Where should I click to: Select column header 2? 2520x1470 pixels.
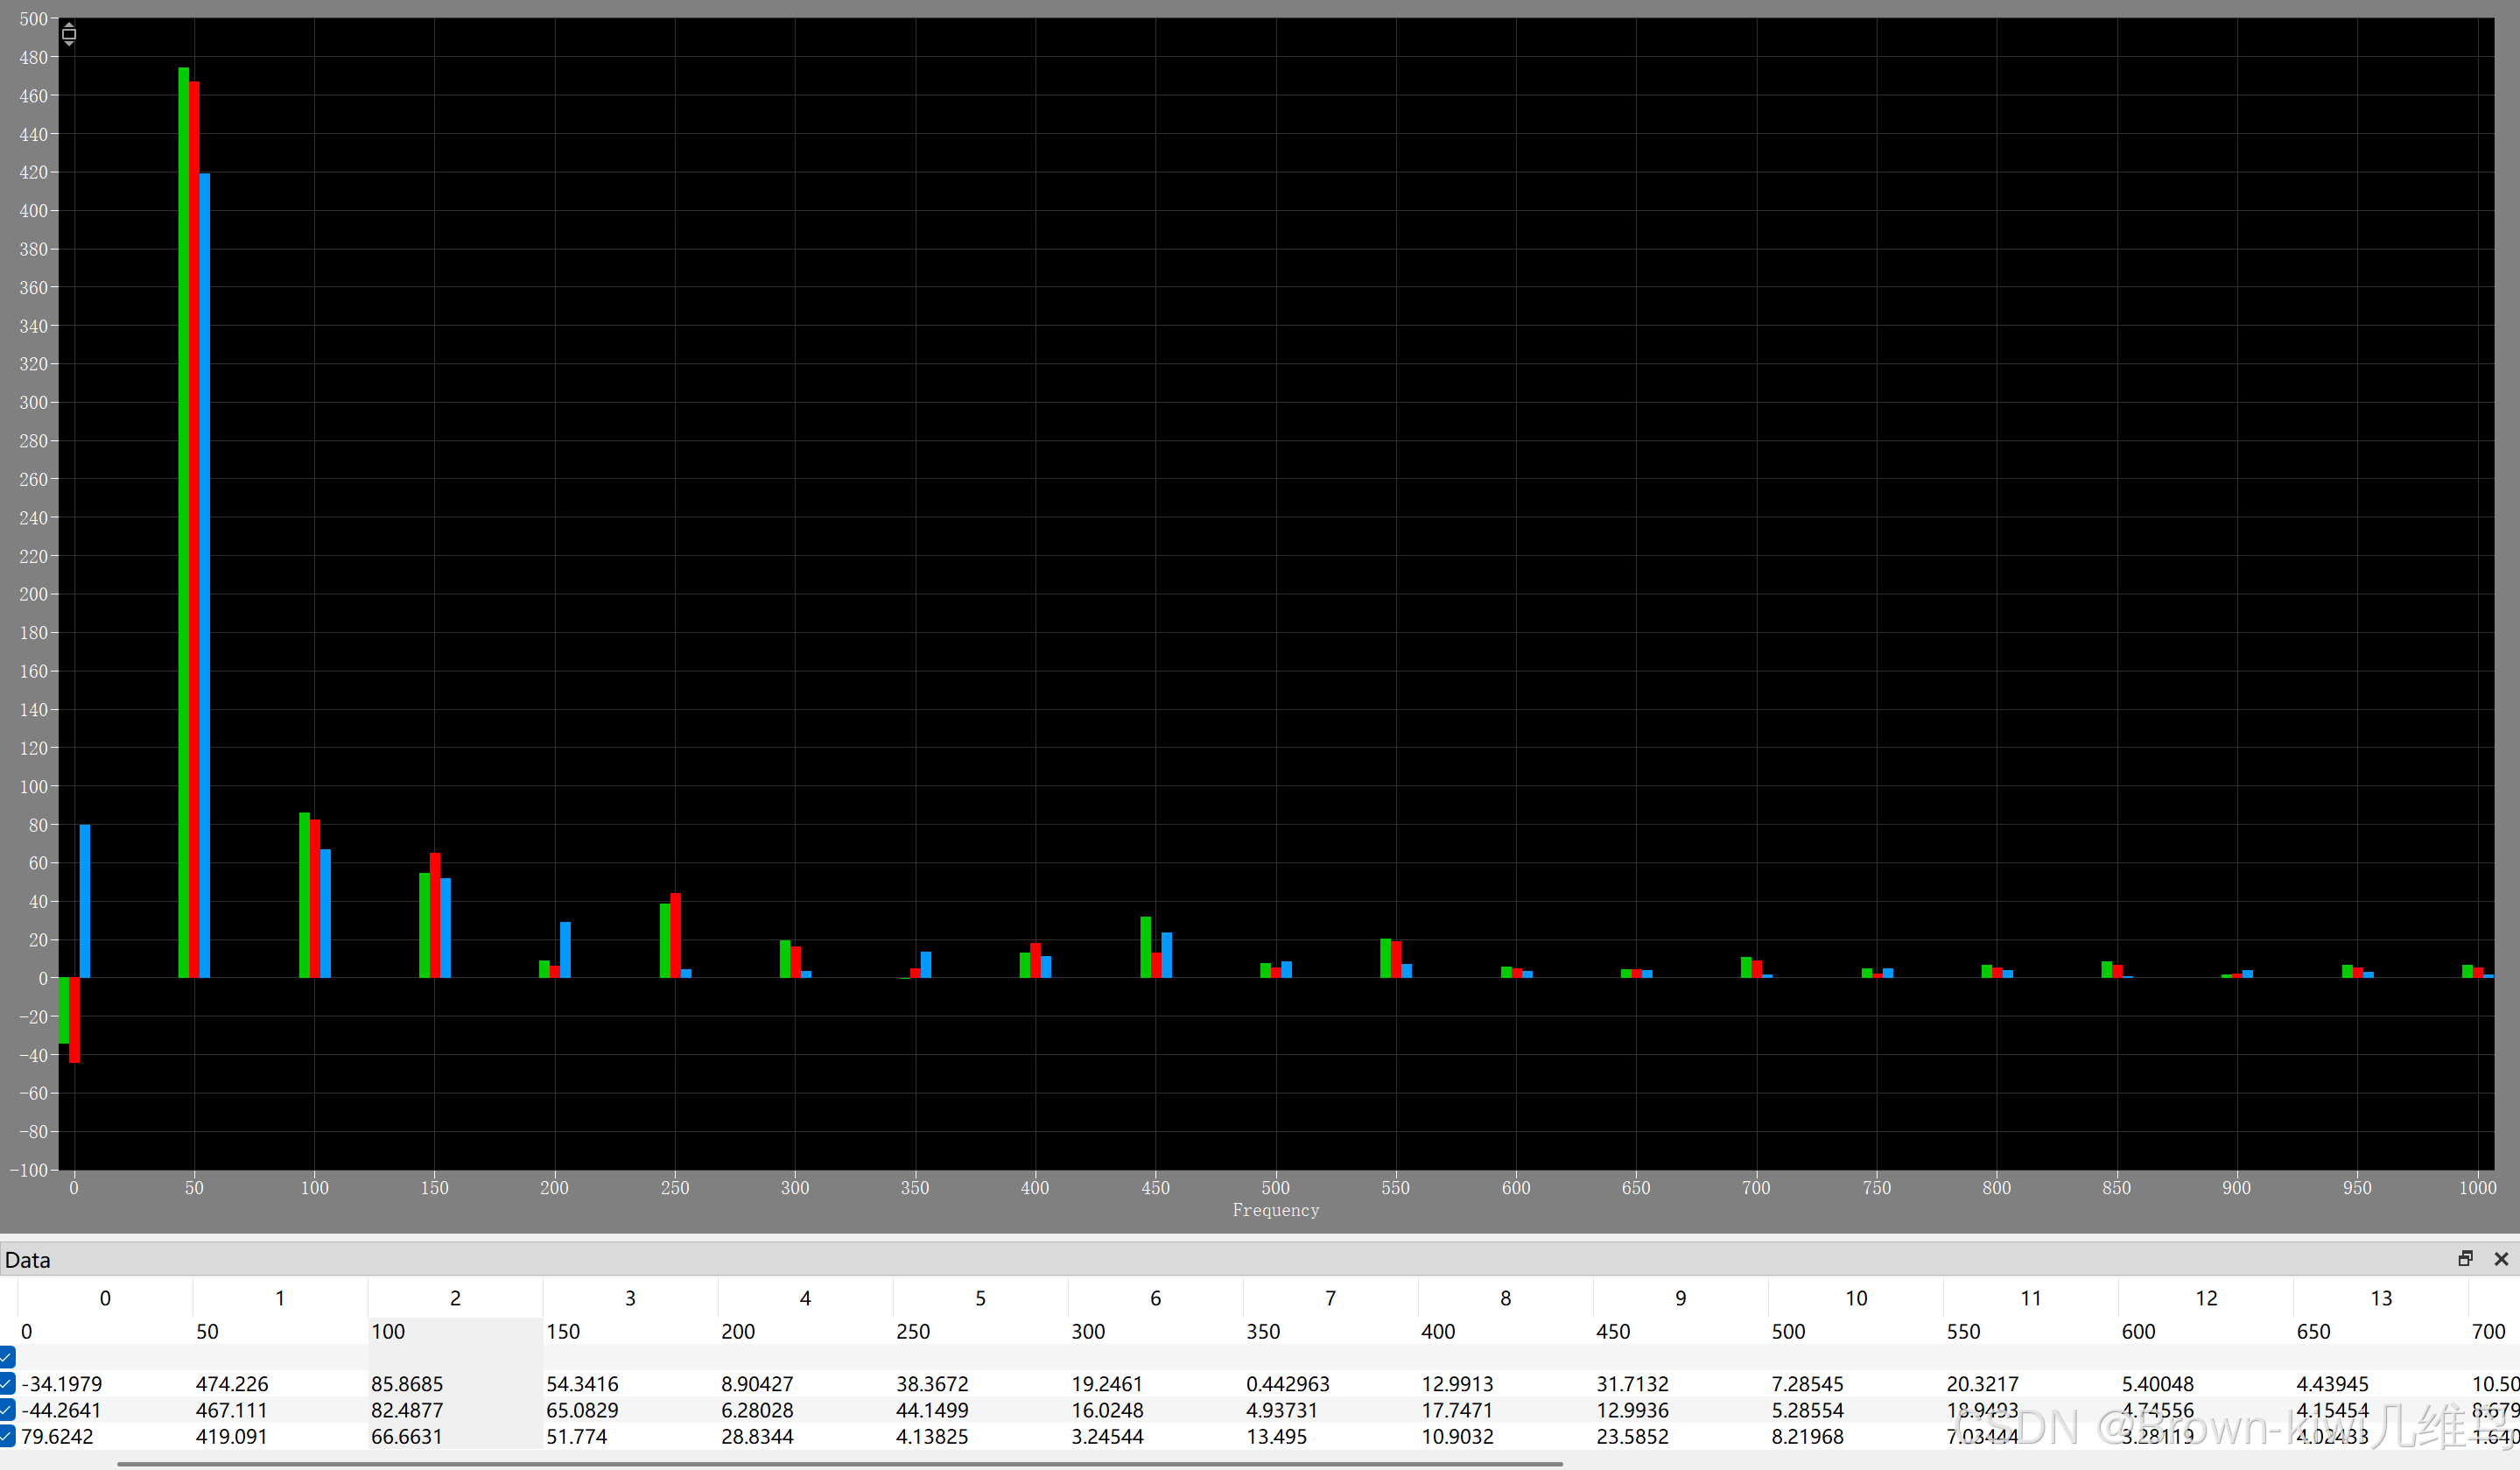455,1298
